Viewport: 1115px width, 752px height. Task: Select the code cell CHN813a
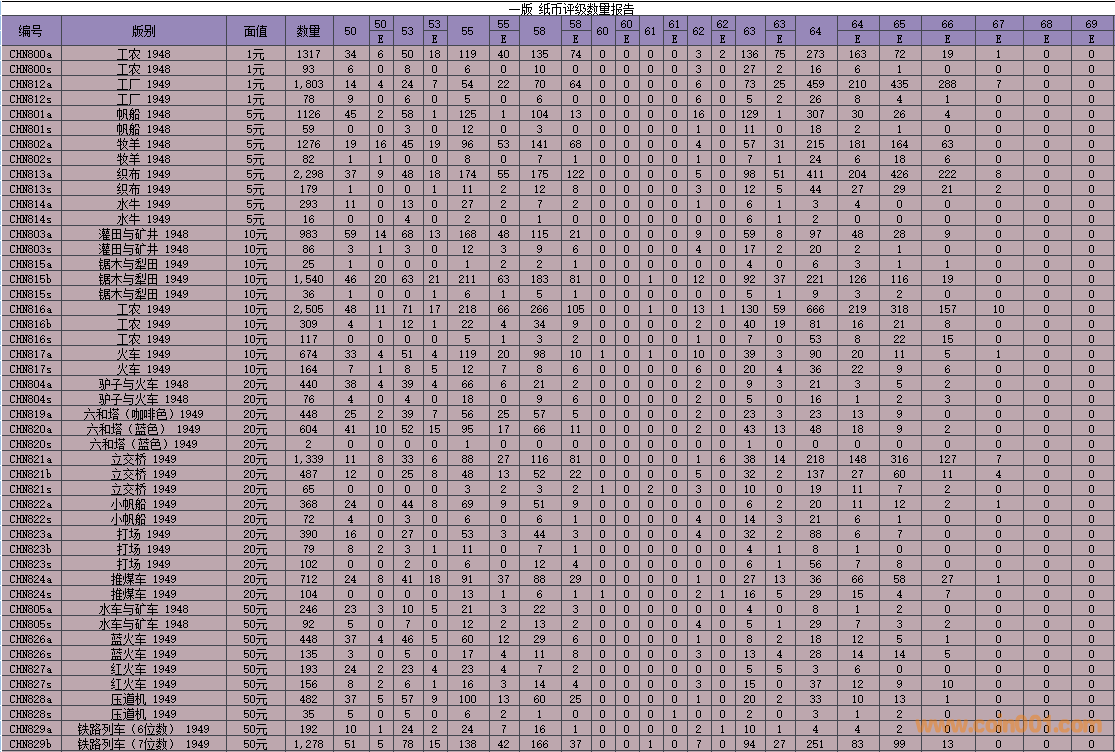[x=31, y=174]
